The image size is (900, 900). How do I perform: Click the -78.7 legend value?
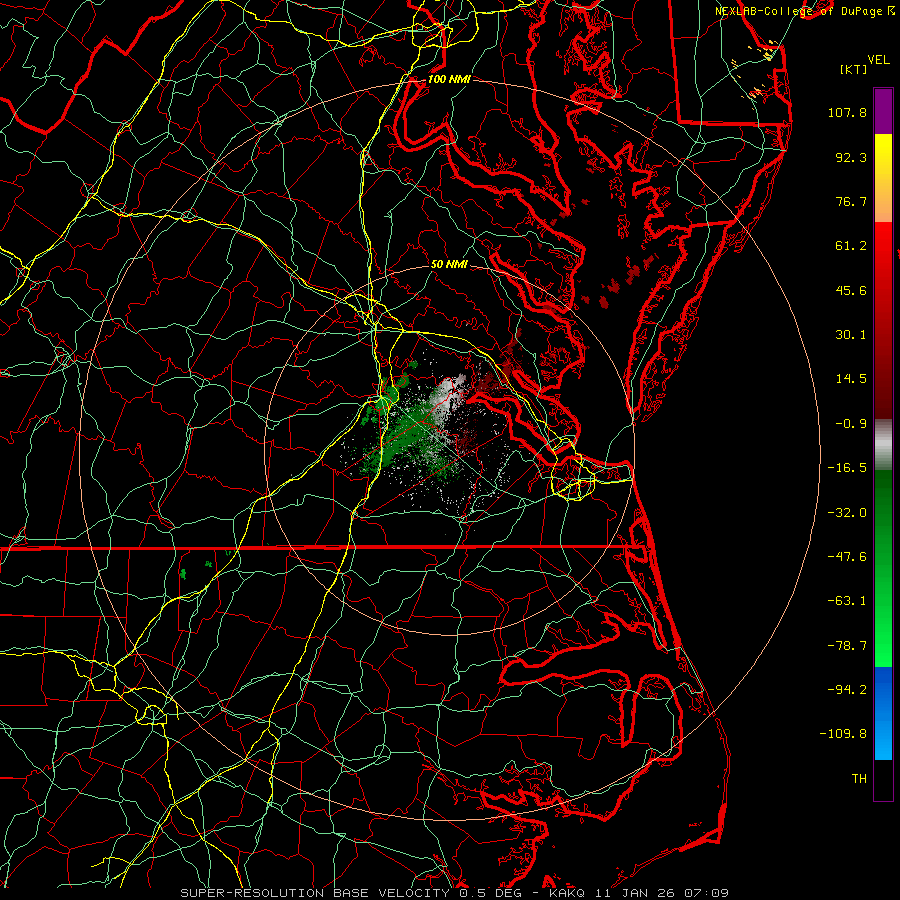(x=847, y=646)
